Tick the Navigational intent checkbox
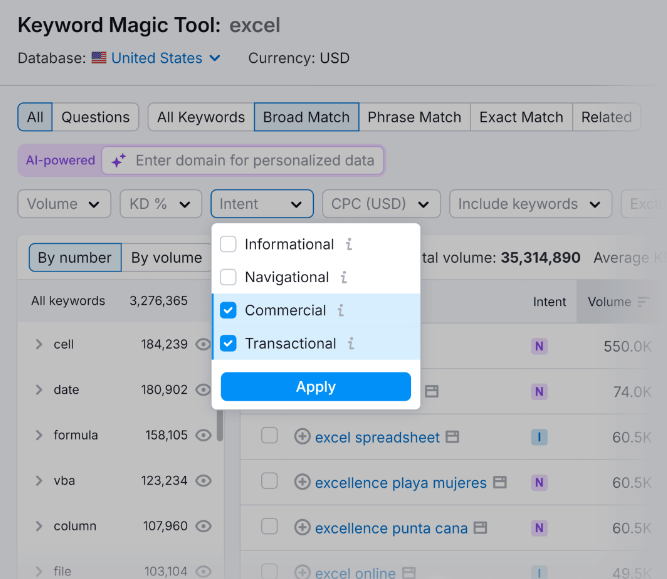This screenshot has height=579, width=667. click(x=228, y=277)
